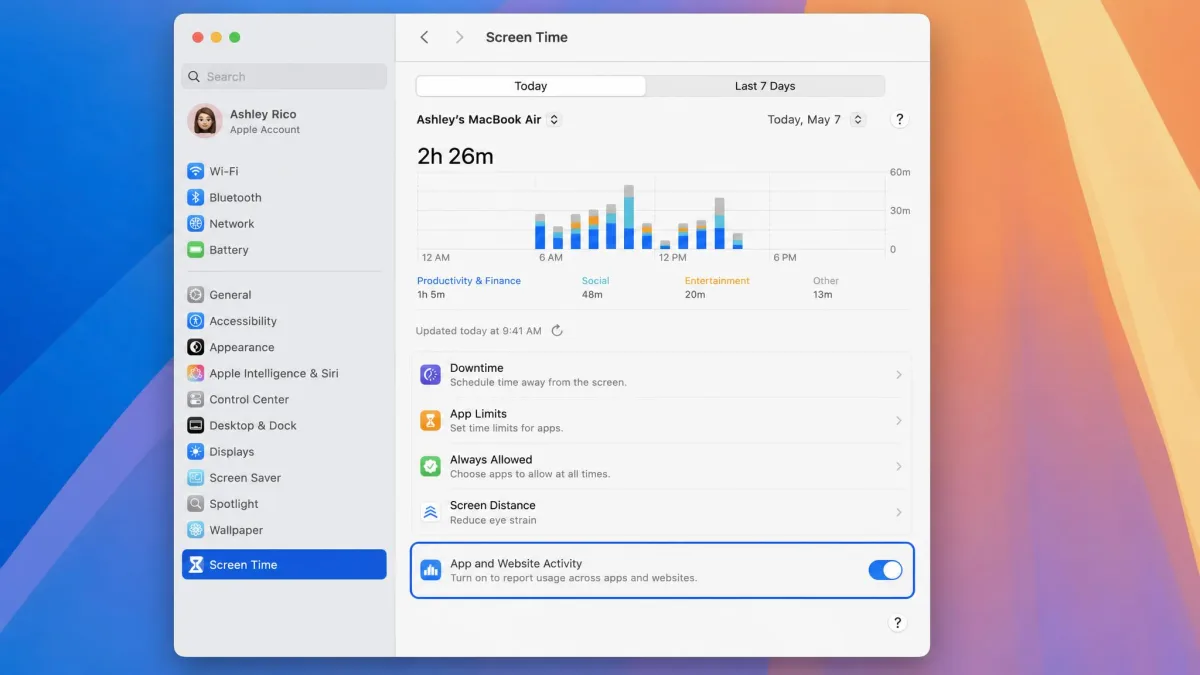Click in the Search field
The height and width of the screenshot is (675, 1200).
[285, 76]
